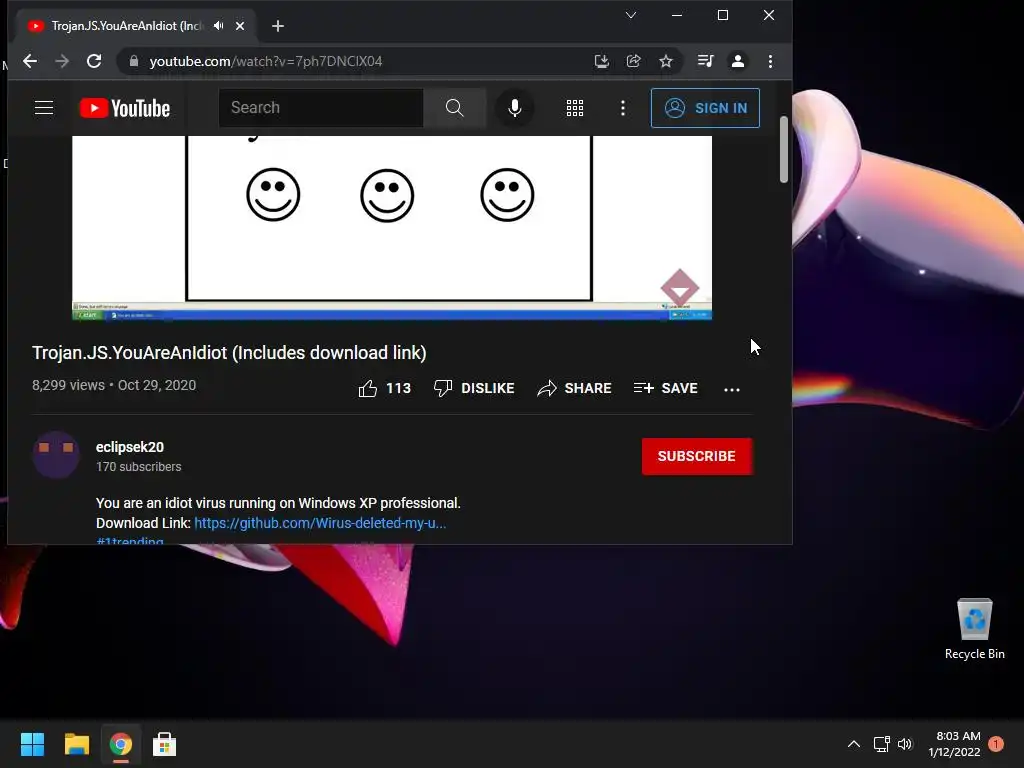The width and height of the screenshot is (1024, 768).
Task: Click the YouTube Search field
Action: click(321, 108)
